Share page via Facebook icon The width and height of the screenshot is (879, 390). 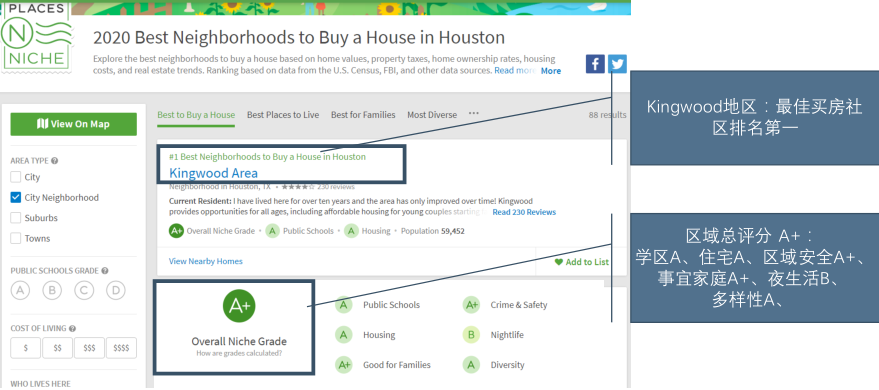tap(595, 64)
